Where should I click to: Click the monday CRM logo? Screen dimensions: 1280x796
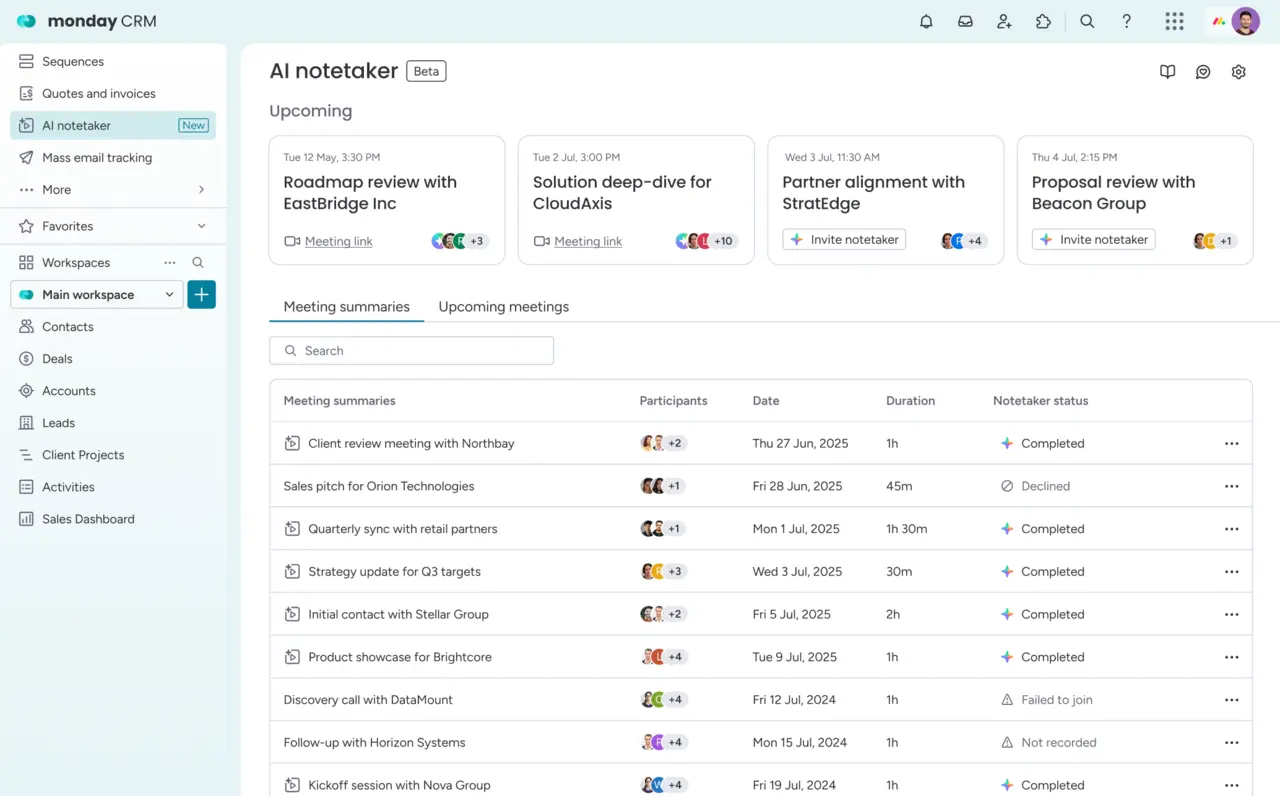click(87, 21)
